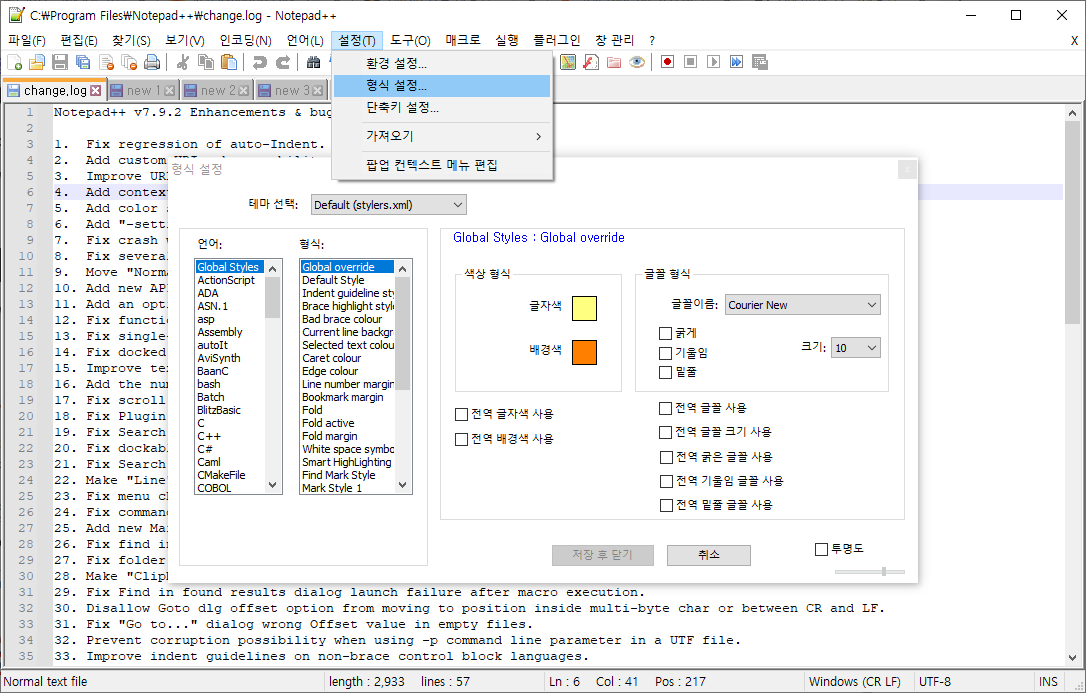Open the 플러그인 menu
The image size is (1086, 693).
click(x=557, y=40)
